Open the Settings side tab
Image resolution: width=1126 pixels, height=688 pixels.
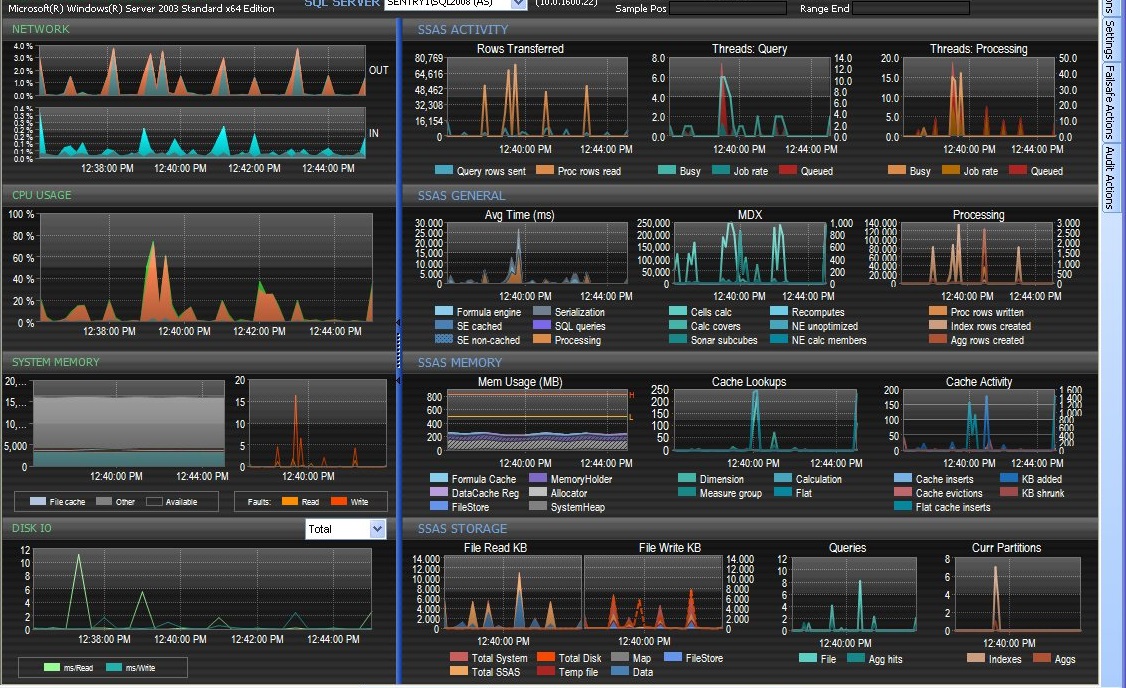tap(1109, 40)
